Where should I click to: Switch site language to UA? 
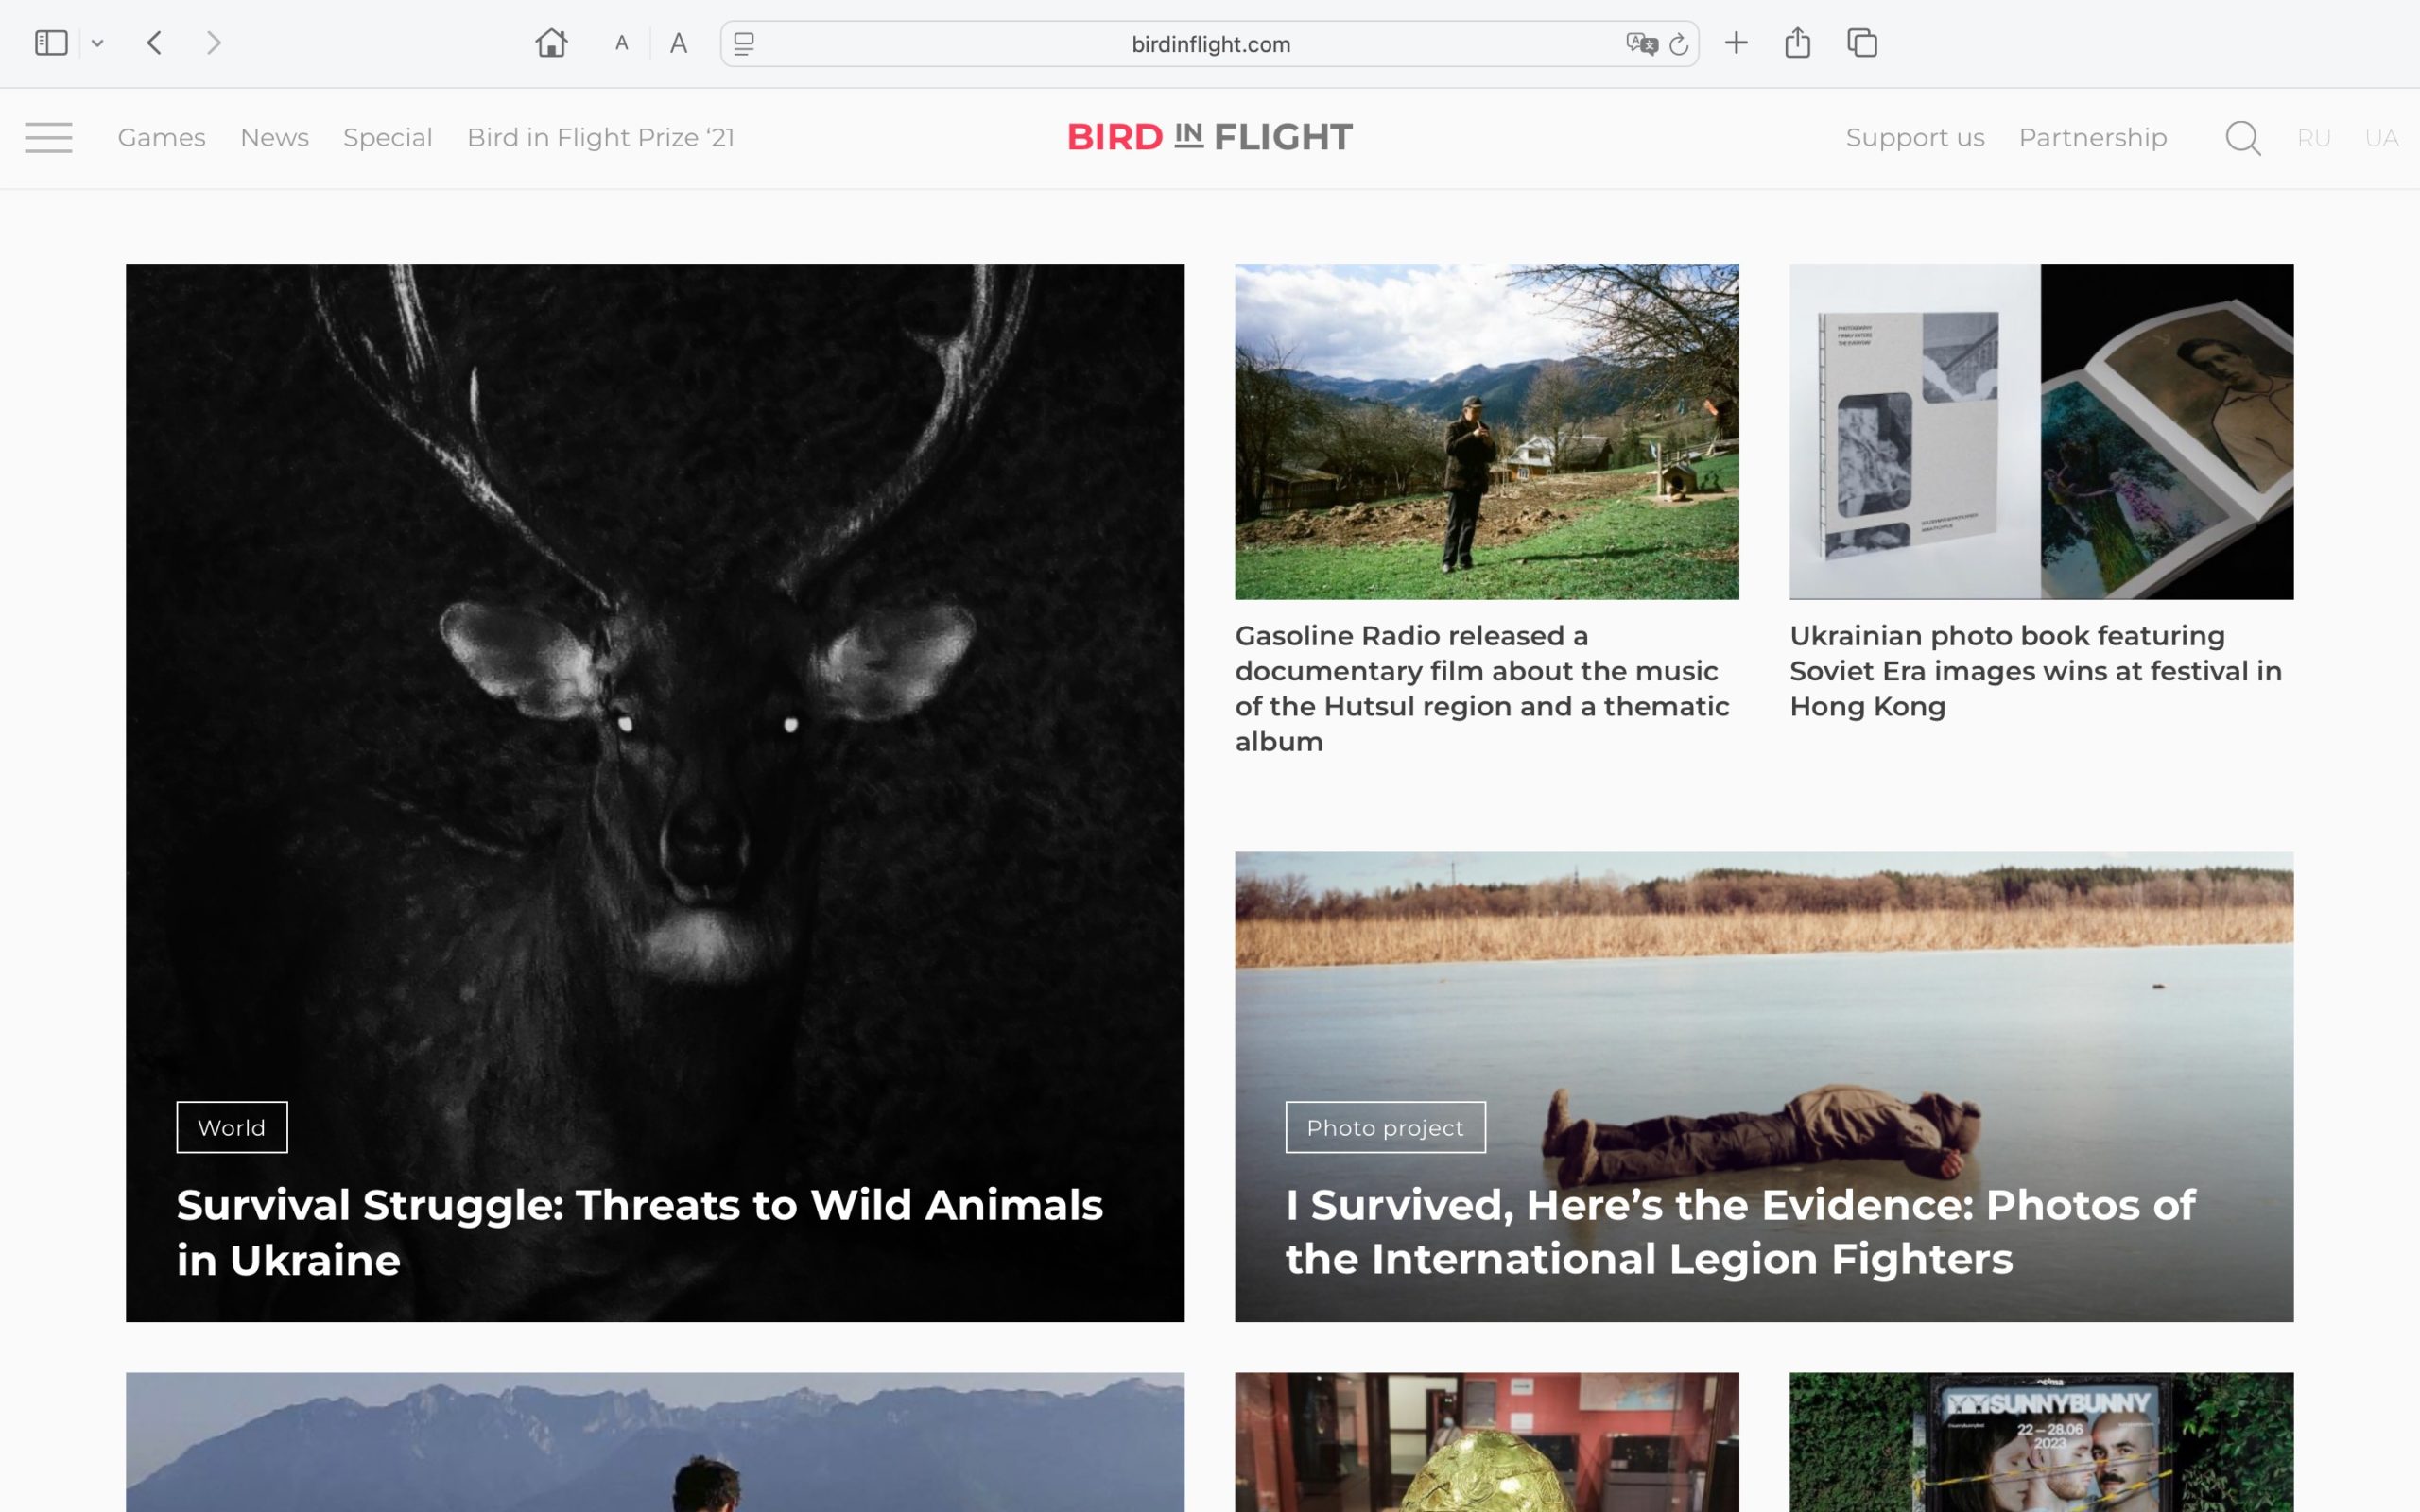pyautogui.click(x=2381, y=138)
